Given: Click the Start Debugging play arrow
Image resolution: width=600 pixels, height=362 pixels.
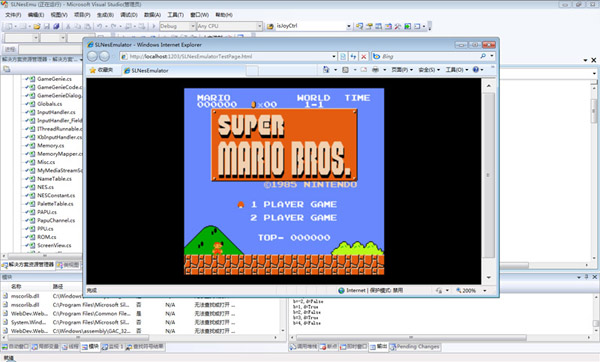Looking at the screenshot, I should (x=154, y=26).
